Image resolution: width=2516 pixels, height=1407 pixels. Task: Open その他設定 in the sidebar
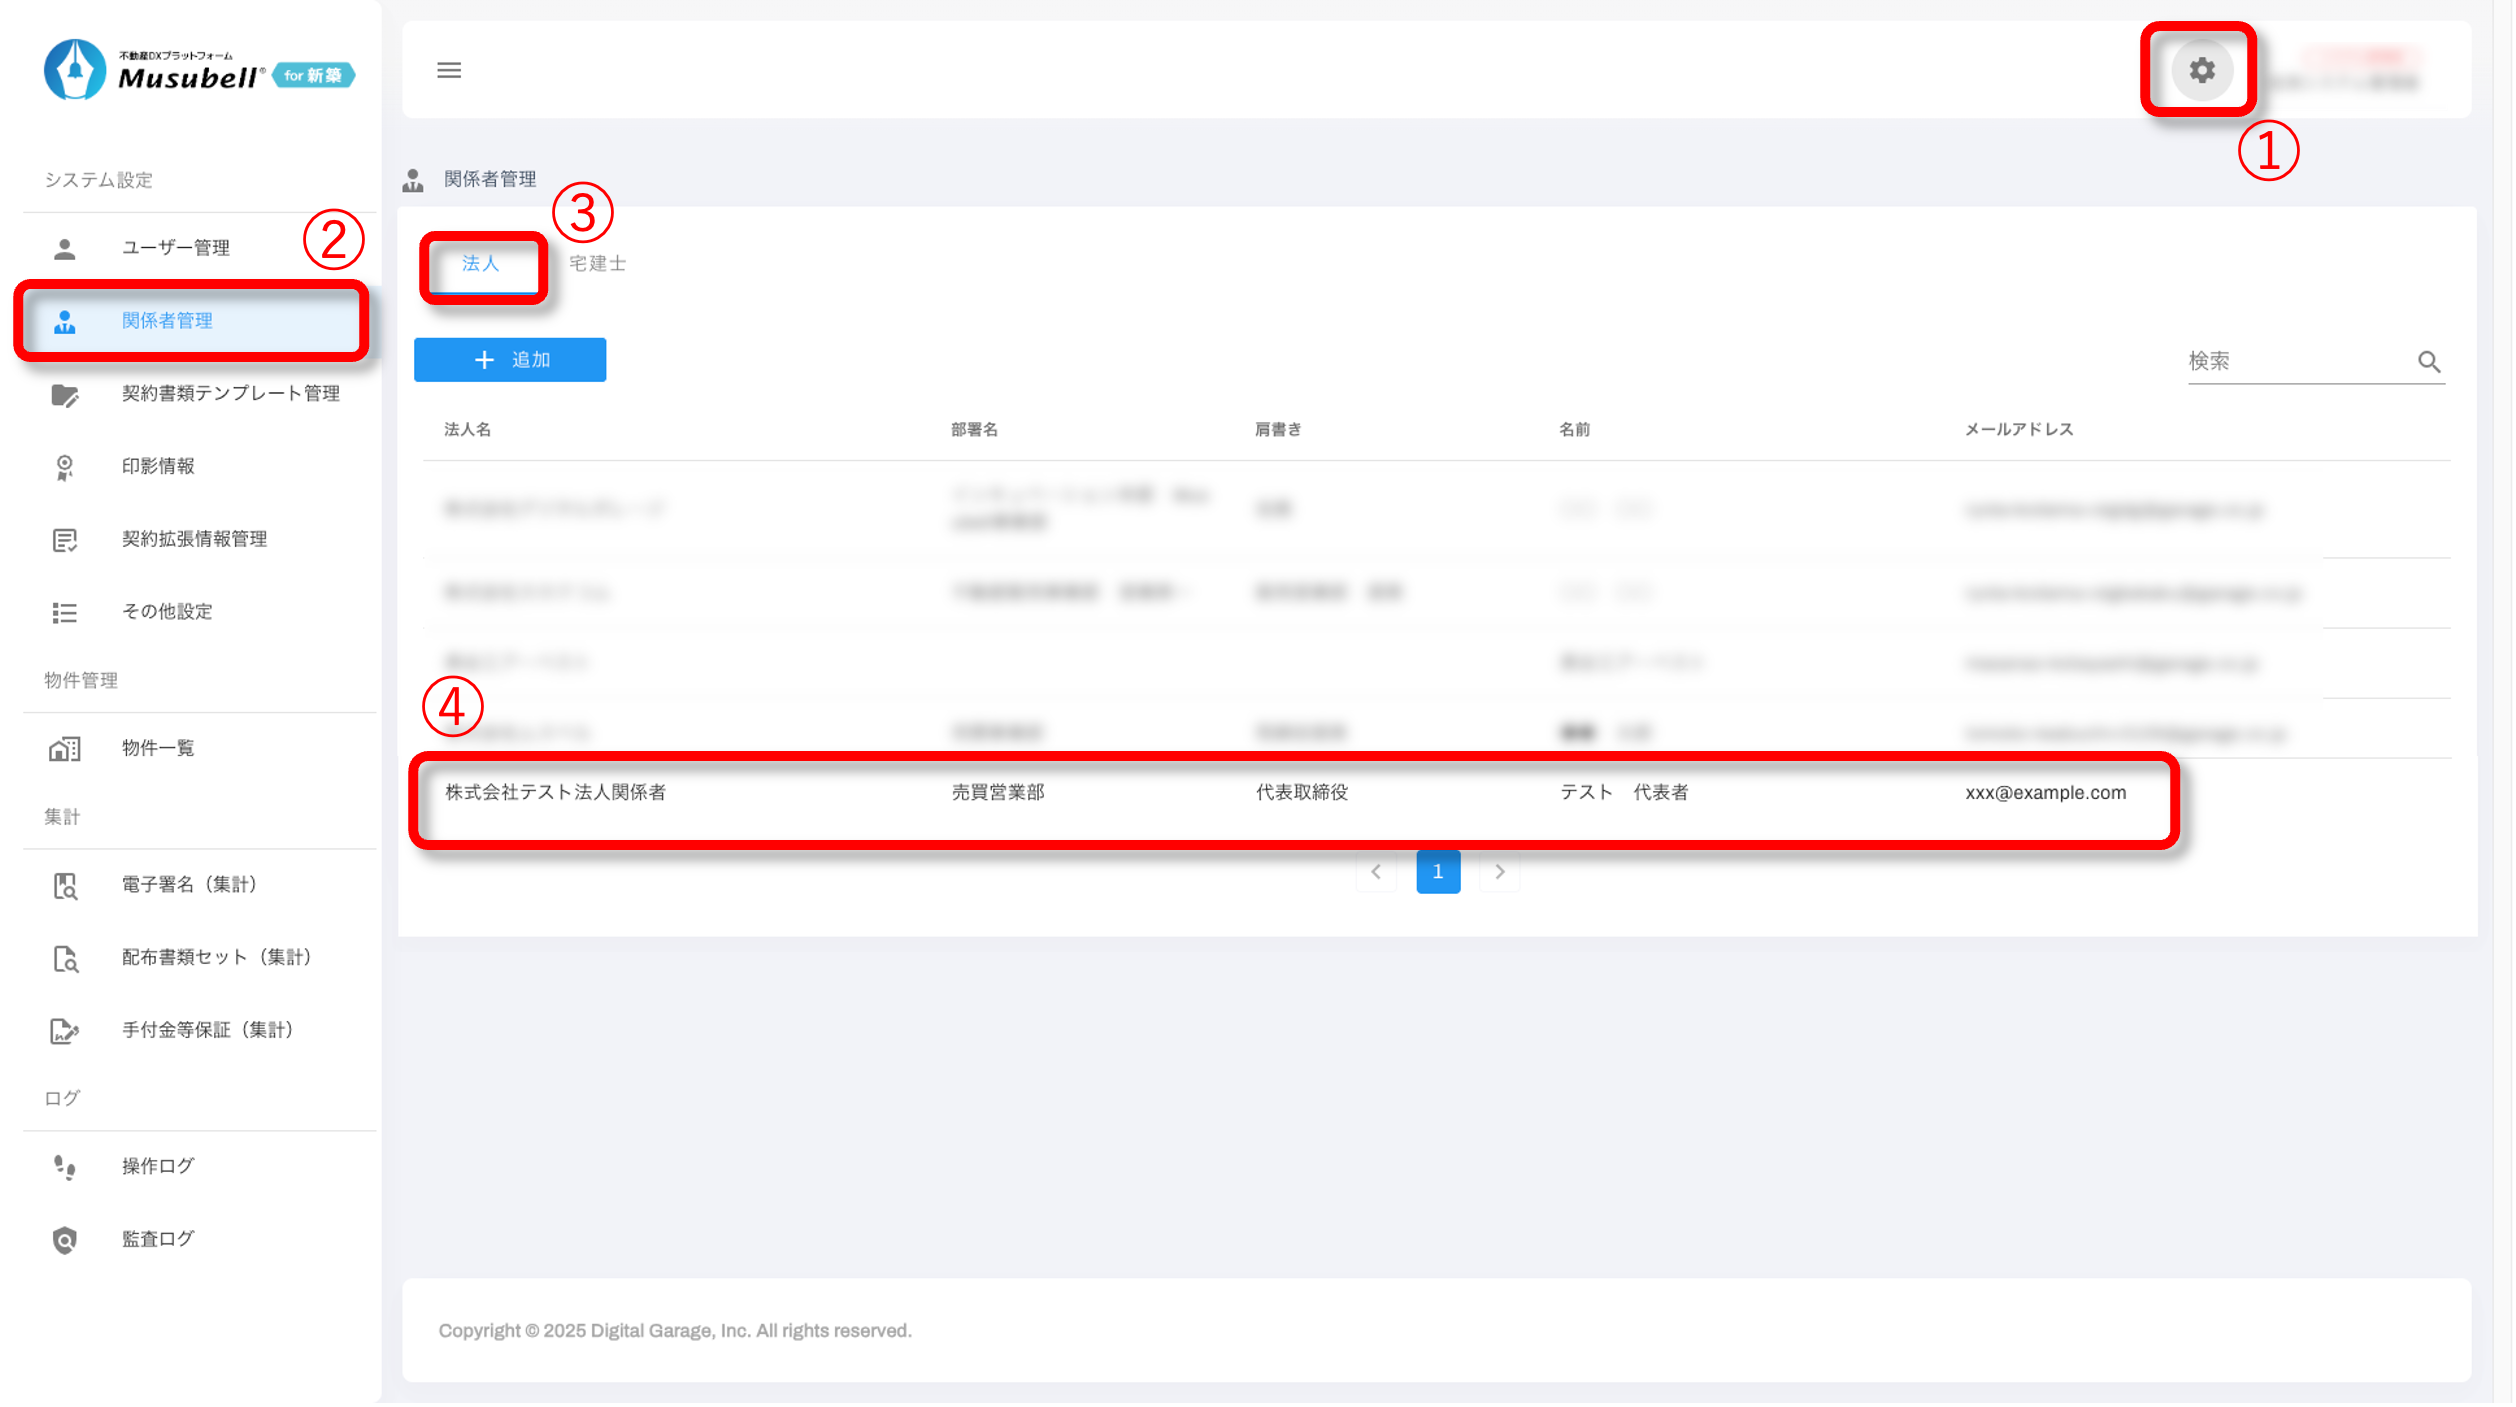[x=167, y=612]
